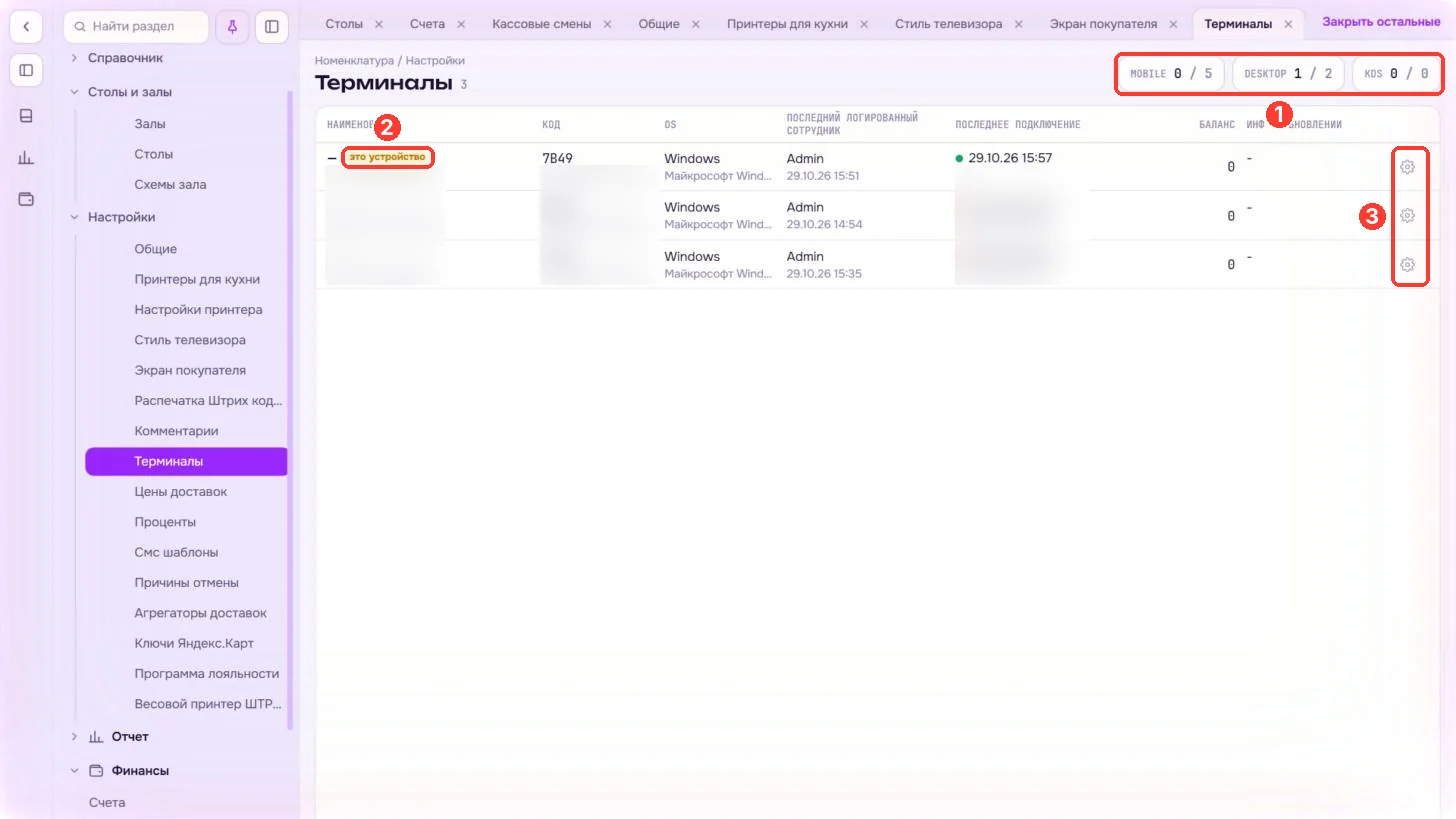Screen dimensions: 1456x819
Task: Switch to the Экран покупателя tab
Action: point(1103,24)
